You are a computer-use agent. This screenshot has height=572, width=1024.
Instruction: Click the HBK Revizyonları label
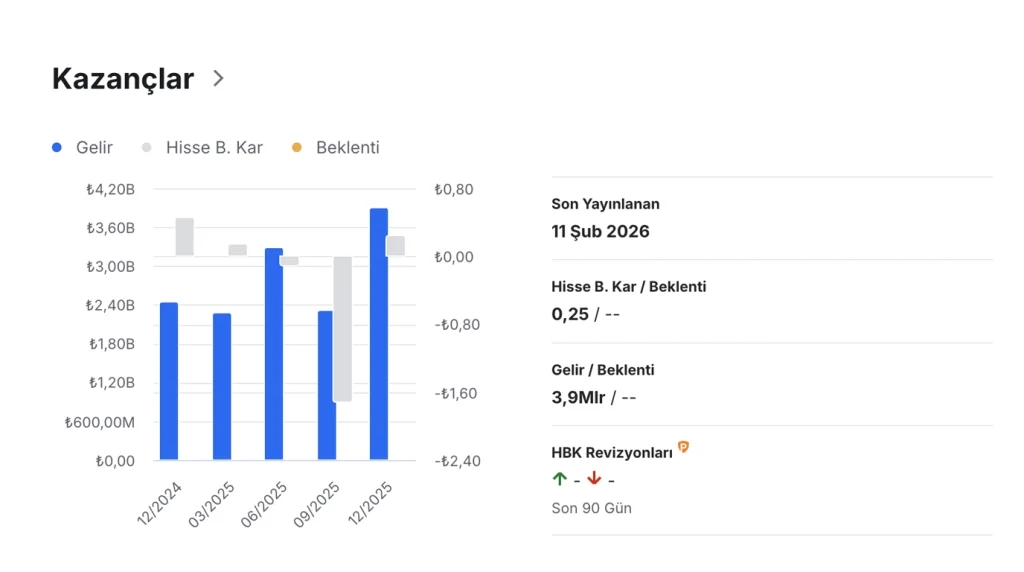tap(612, 453)
